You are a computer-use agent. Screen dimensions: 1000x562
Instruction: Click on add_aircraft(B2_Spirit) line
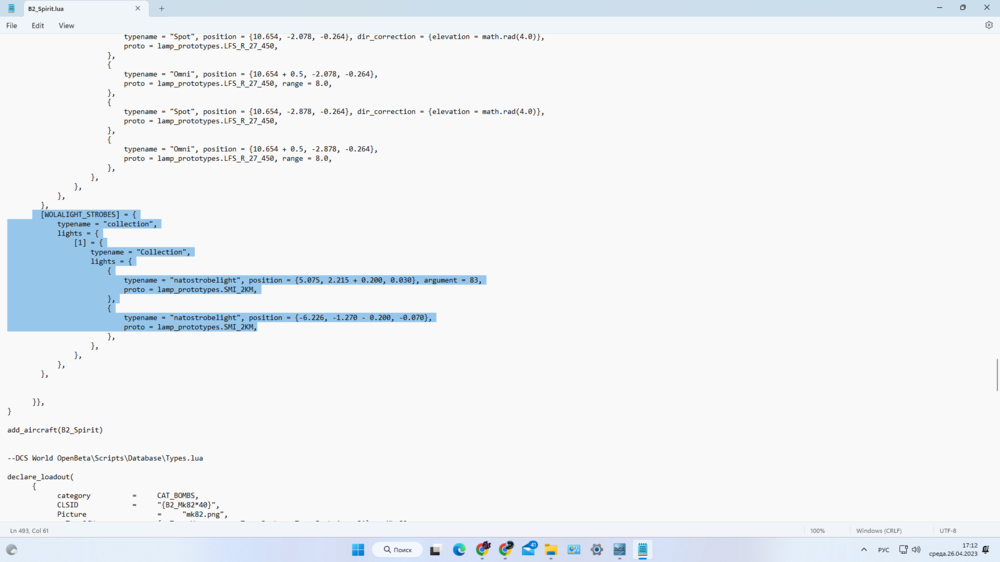coord(55,430)
